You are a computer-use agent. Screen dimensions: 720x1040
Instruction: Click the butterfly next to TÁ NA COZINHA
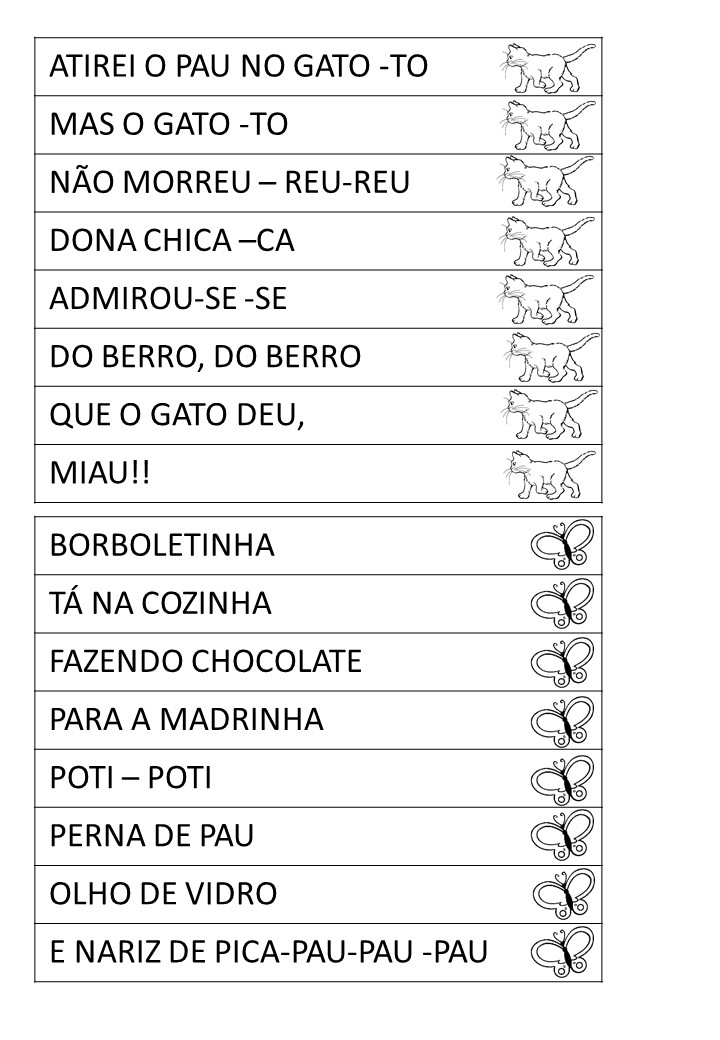(562, 604)
